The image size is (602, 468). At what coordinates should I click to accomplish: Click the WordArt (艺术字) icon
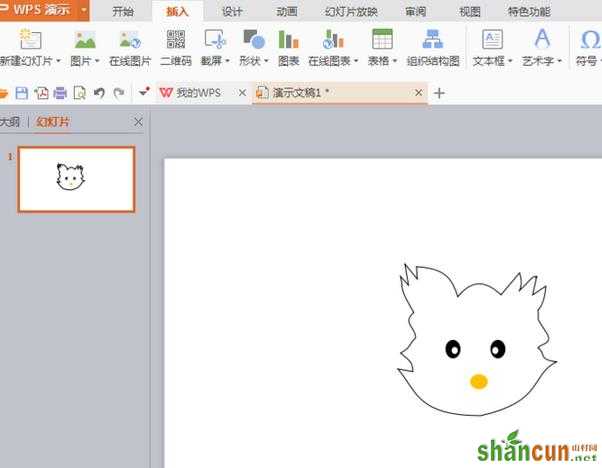[x=542, y=38]
